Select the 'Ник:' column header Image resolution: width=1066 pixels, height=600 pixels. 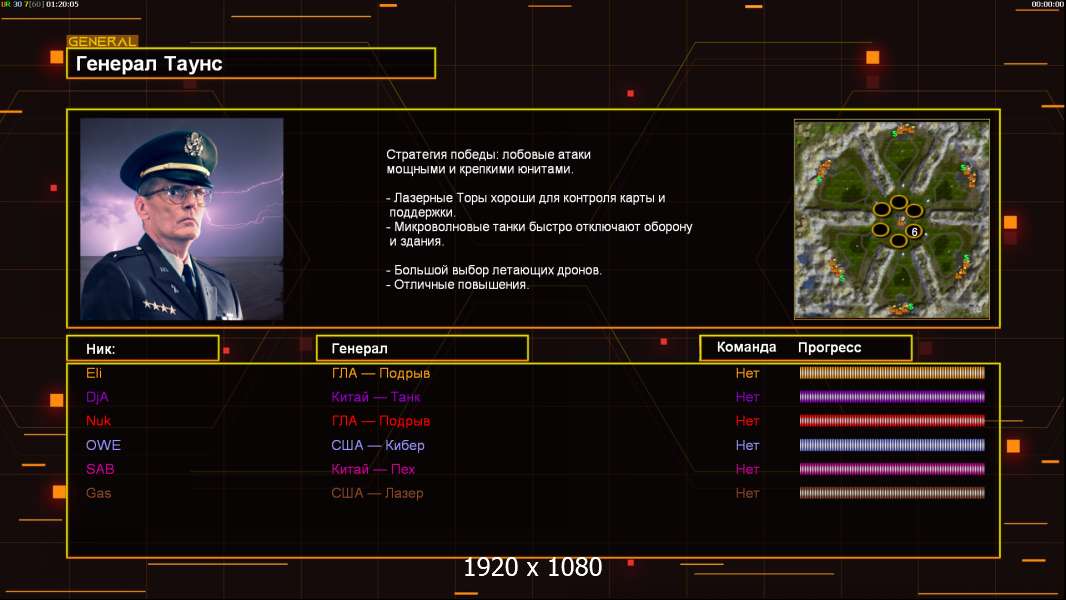143,349
